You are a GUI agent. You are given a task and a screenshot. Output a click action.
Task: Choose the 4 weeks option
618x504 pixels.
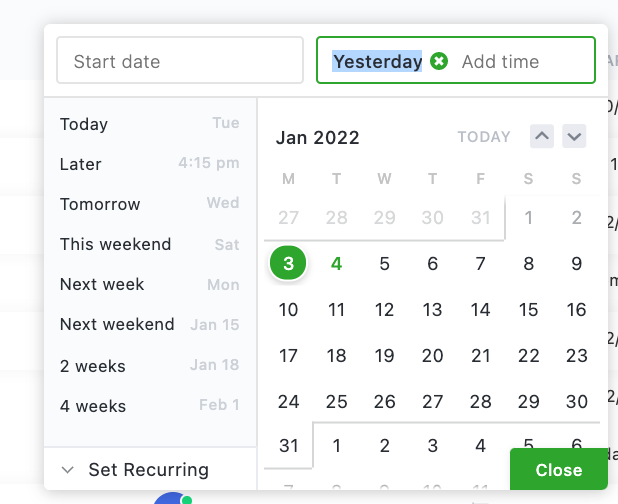150,405
